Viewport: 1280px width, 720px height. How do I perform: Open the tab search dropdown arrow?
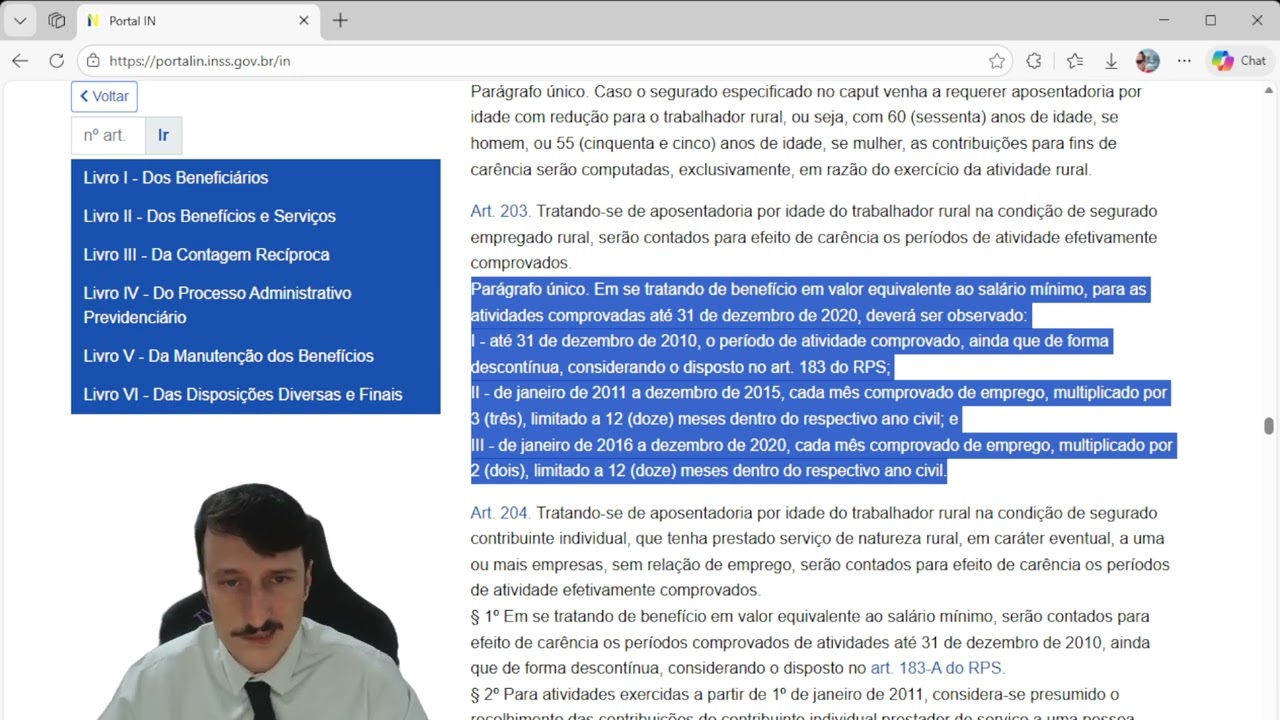20,20
